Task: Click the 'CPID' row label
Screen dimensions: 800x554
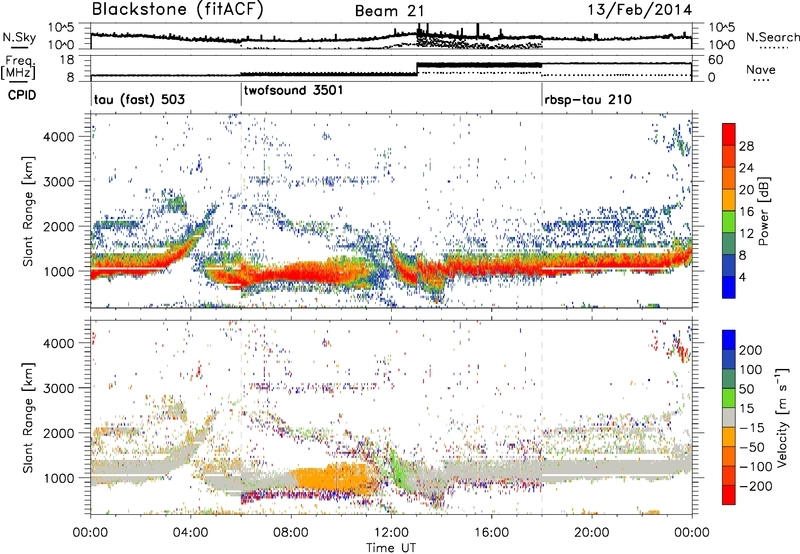Action: tap(22, 95)
